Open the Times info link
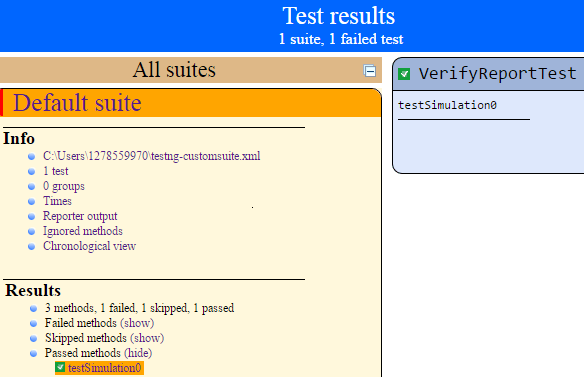This screenshot has height=377, width=584. point(57,201)
